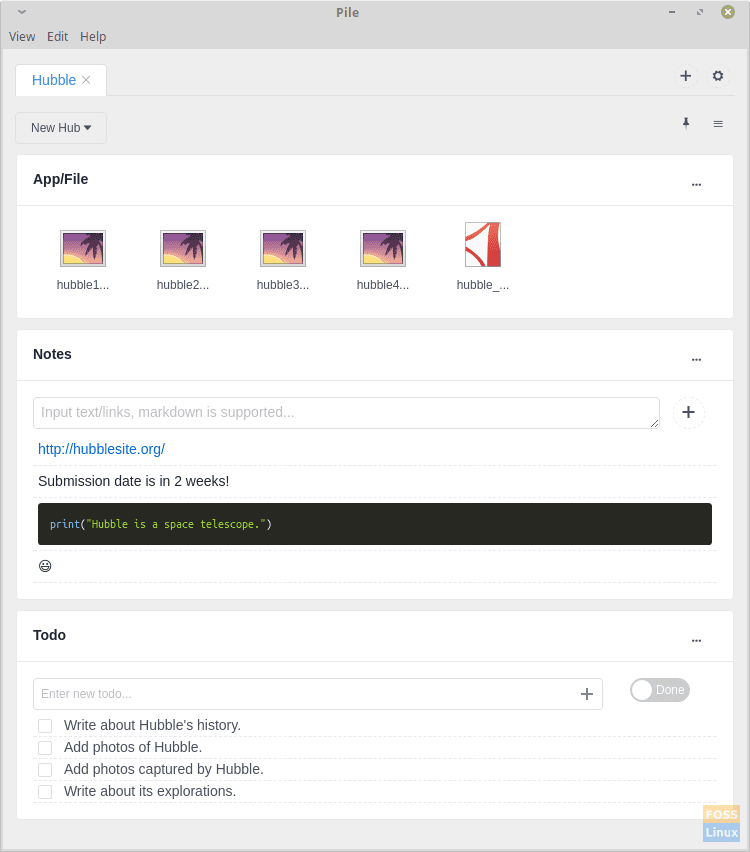Click the App/File hub title
Screen dimensions: 750x852
point(60,179)
